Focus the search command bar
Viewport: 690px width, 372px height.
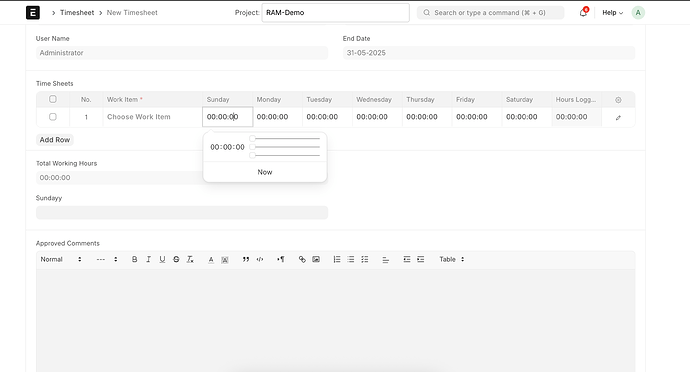coord(490,13)
